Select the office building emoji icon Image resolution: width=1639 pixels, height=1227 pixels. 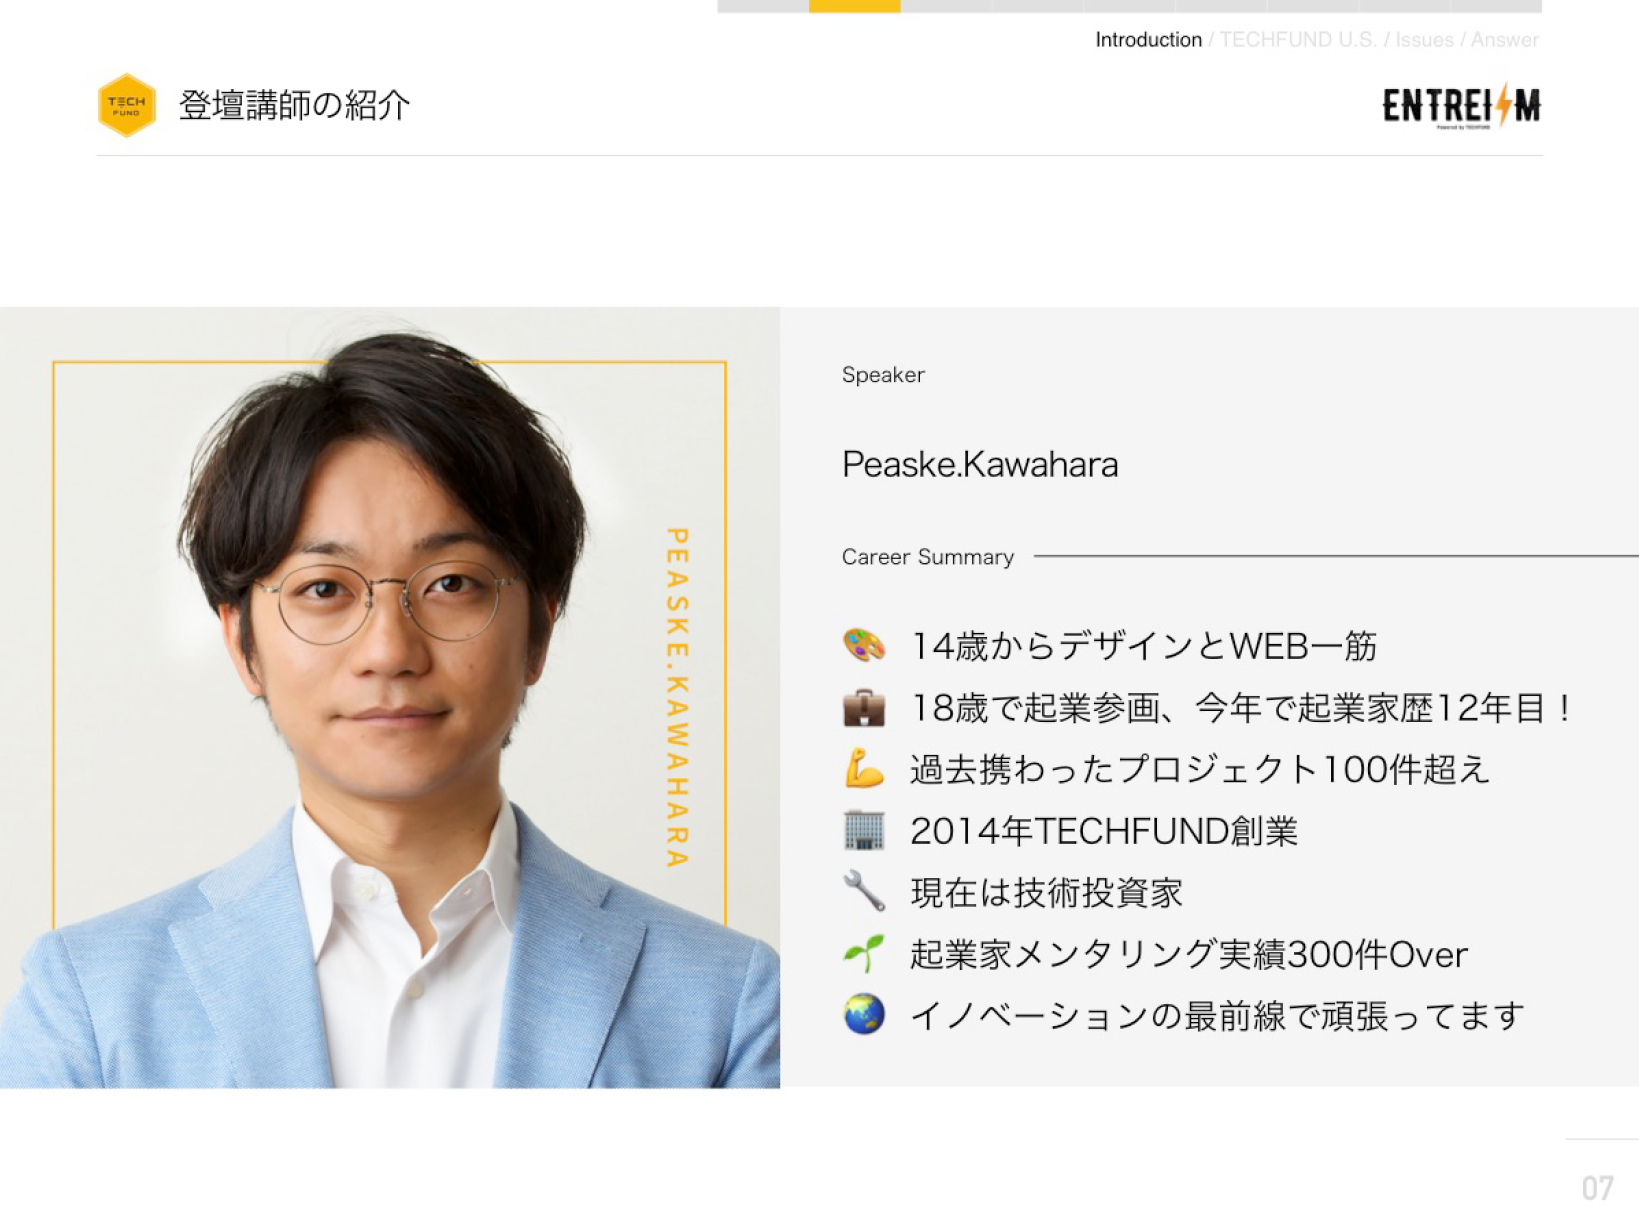click(x=864, y=831)
